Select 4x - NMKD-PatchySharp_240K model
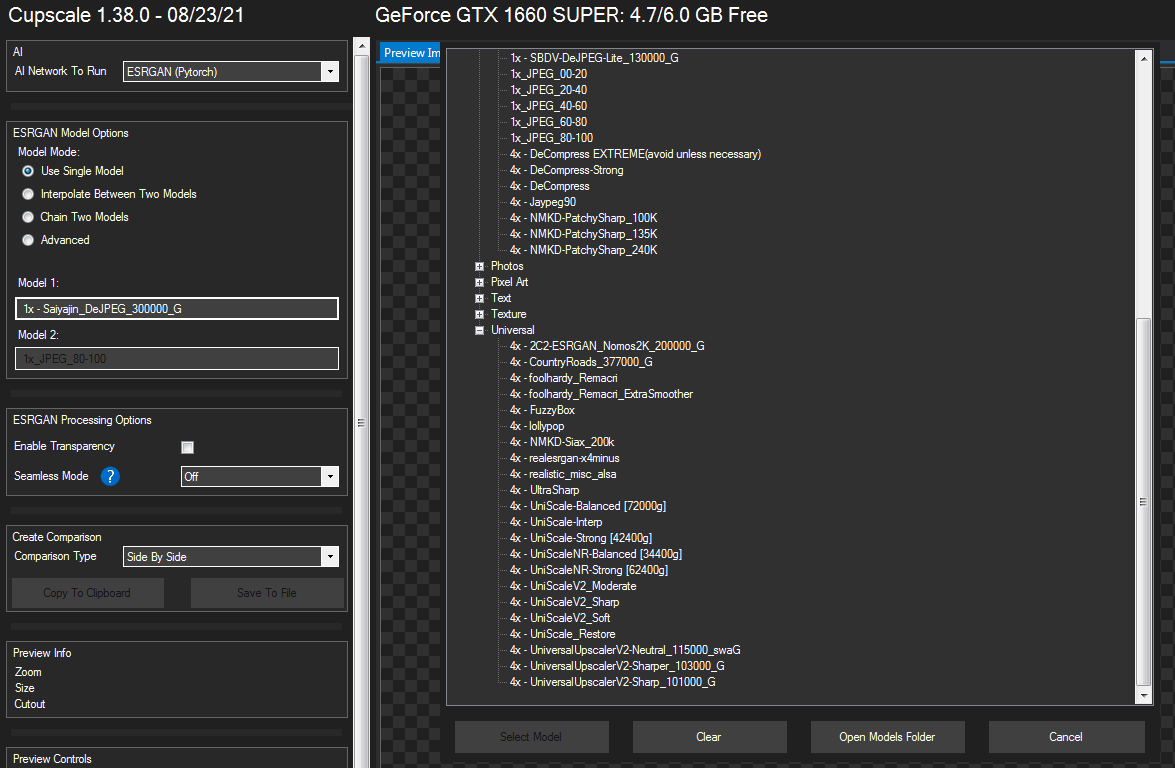The image size is (1175, 768). point(584,250)
